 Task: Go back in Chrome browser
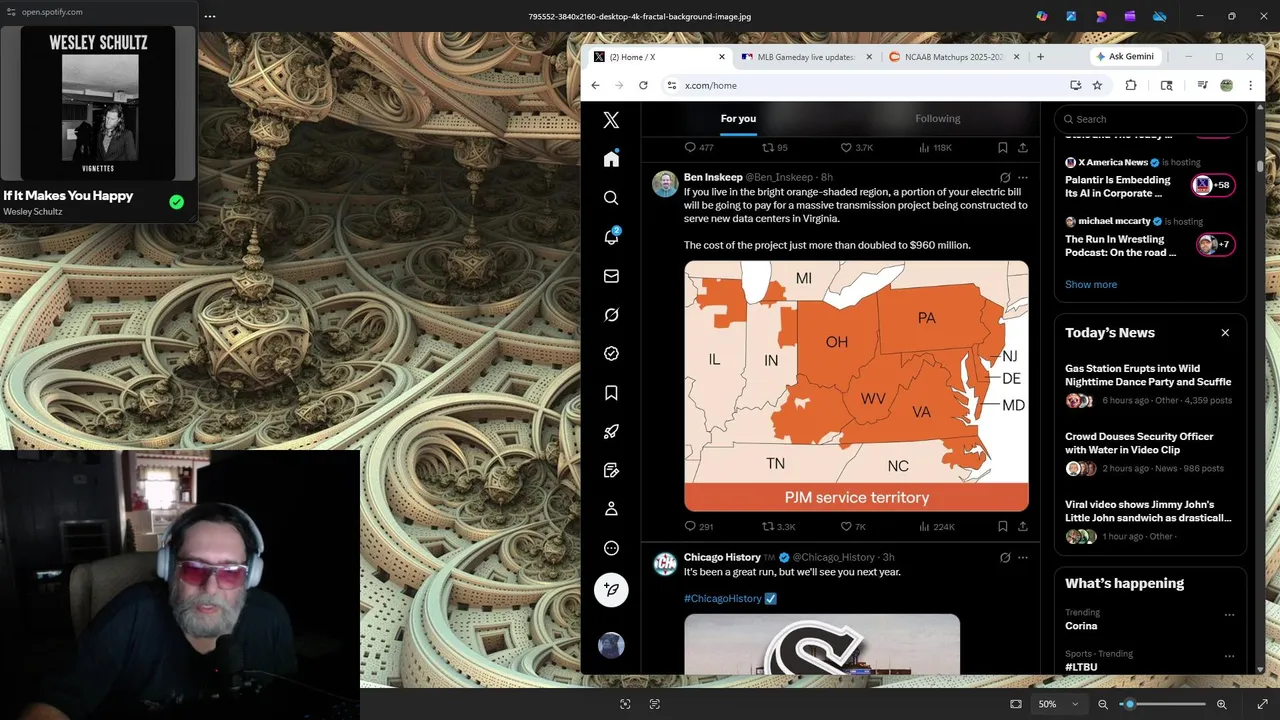(x=595, y=85)
